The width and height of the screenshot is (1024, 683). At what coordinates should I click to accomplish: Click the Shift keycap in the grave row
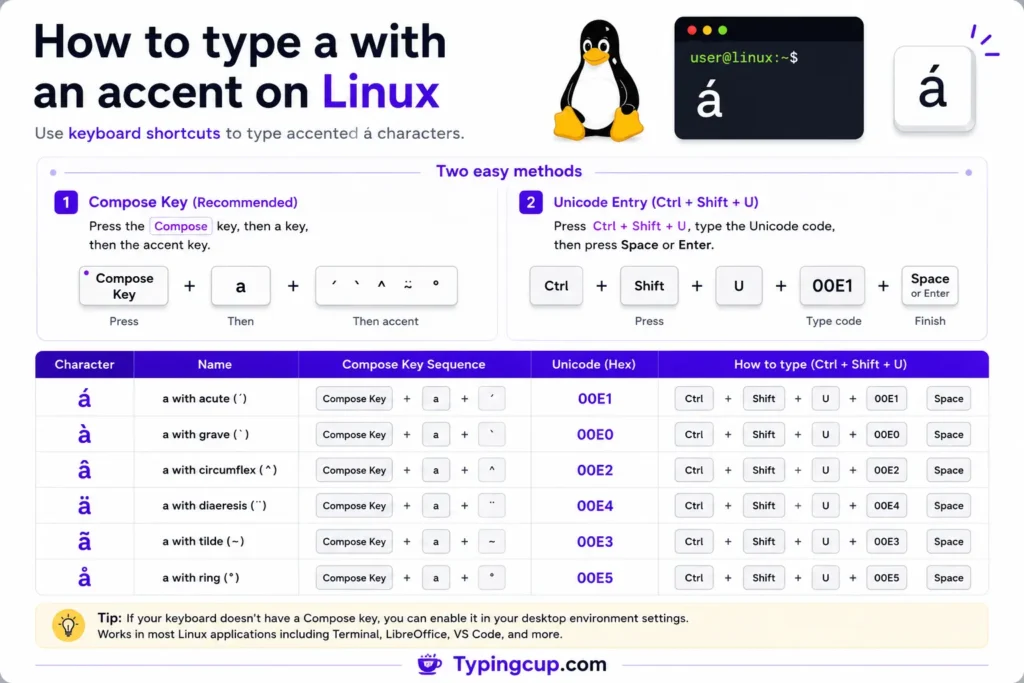pyautogui.click(x=763, y=434)
